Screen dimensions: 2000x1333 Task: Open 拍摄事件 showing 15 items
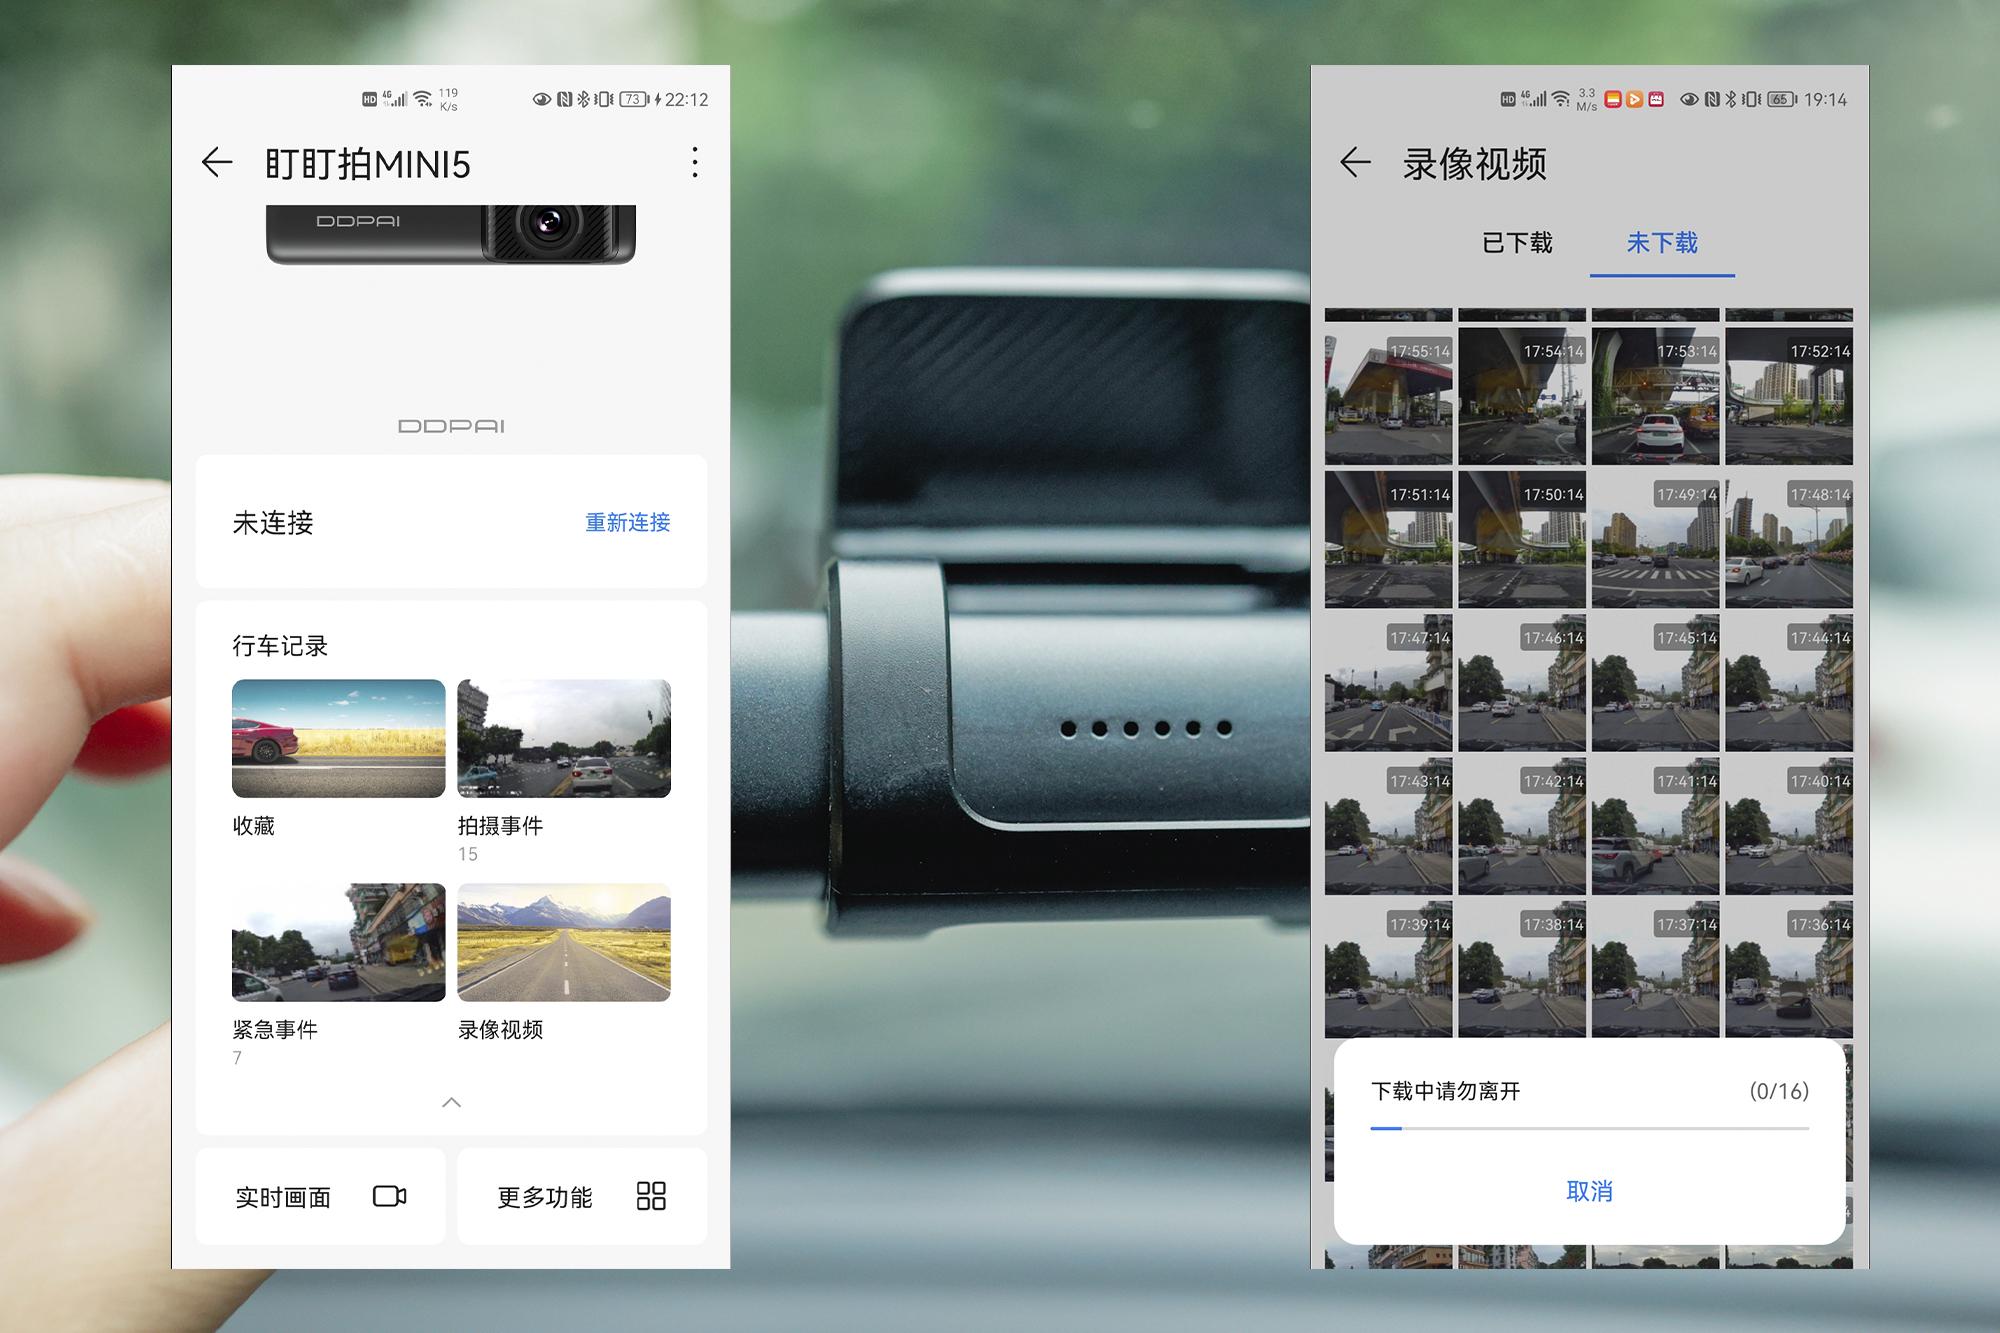(x=564, y=739)
